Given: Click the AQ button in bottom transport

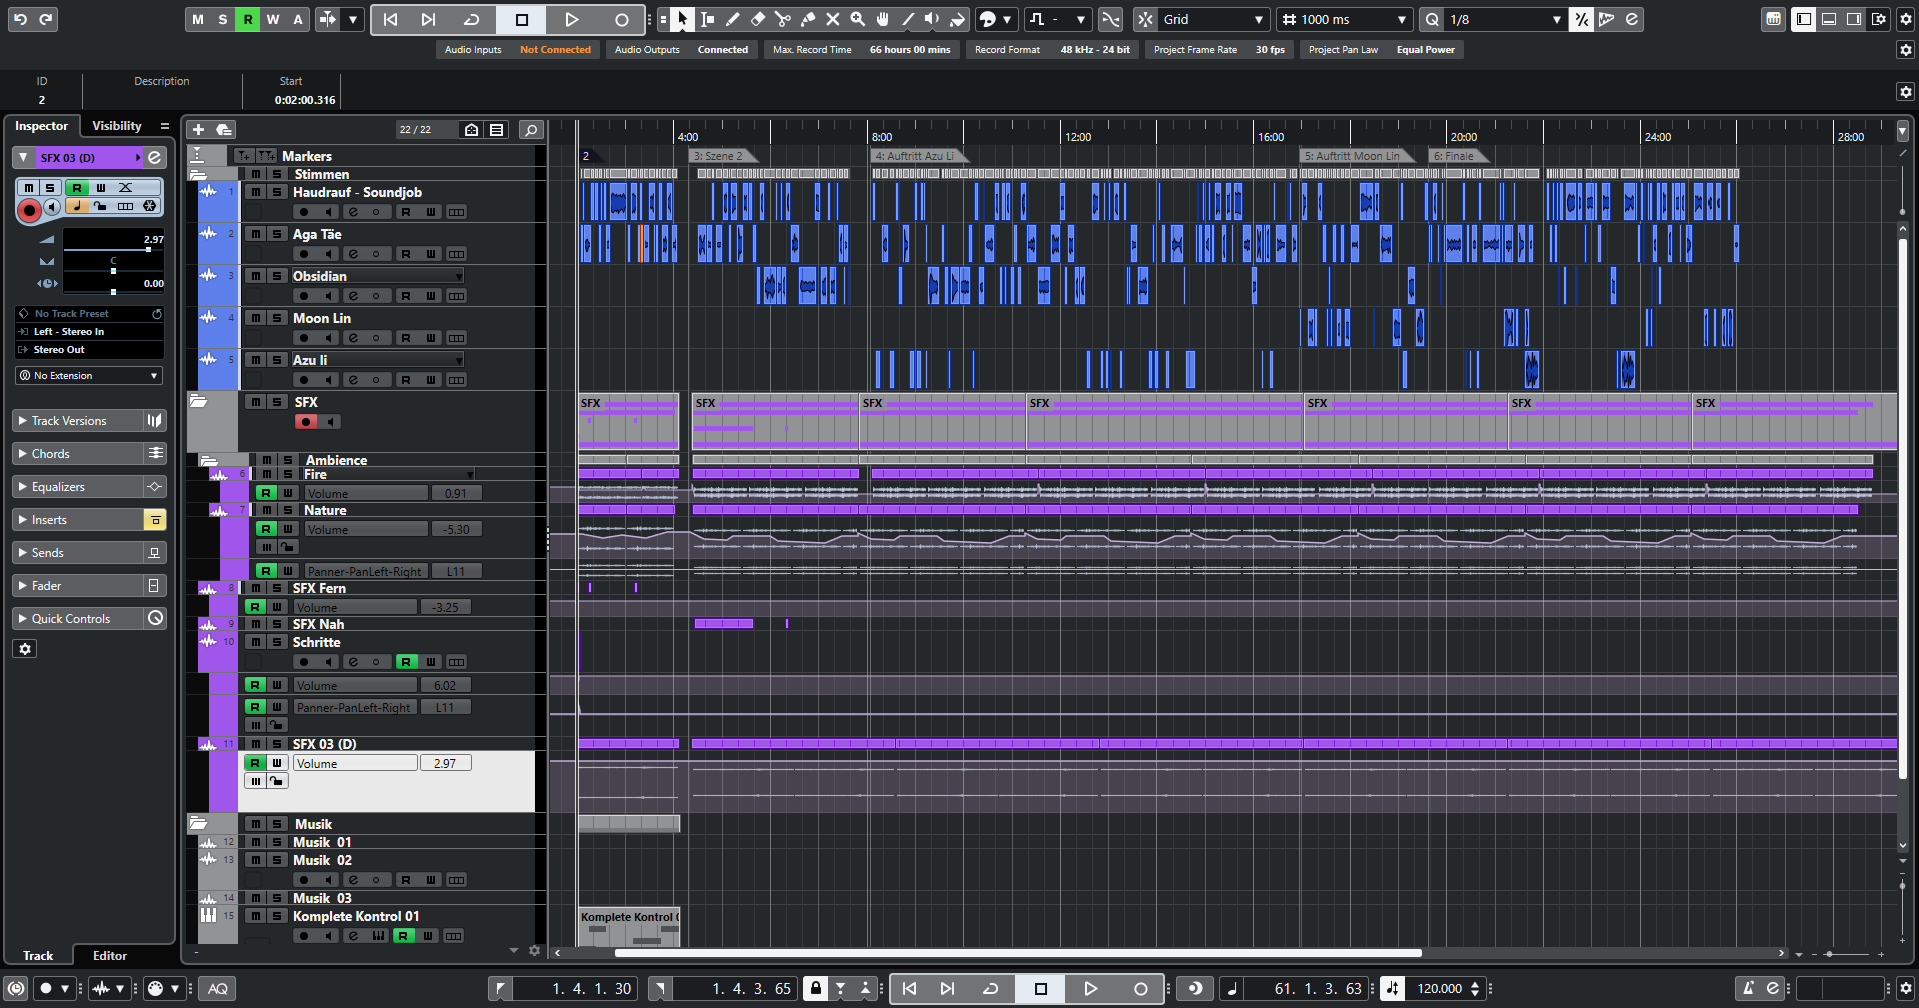Looking at the screenshot, I should [218, 988].
